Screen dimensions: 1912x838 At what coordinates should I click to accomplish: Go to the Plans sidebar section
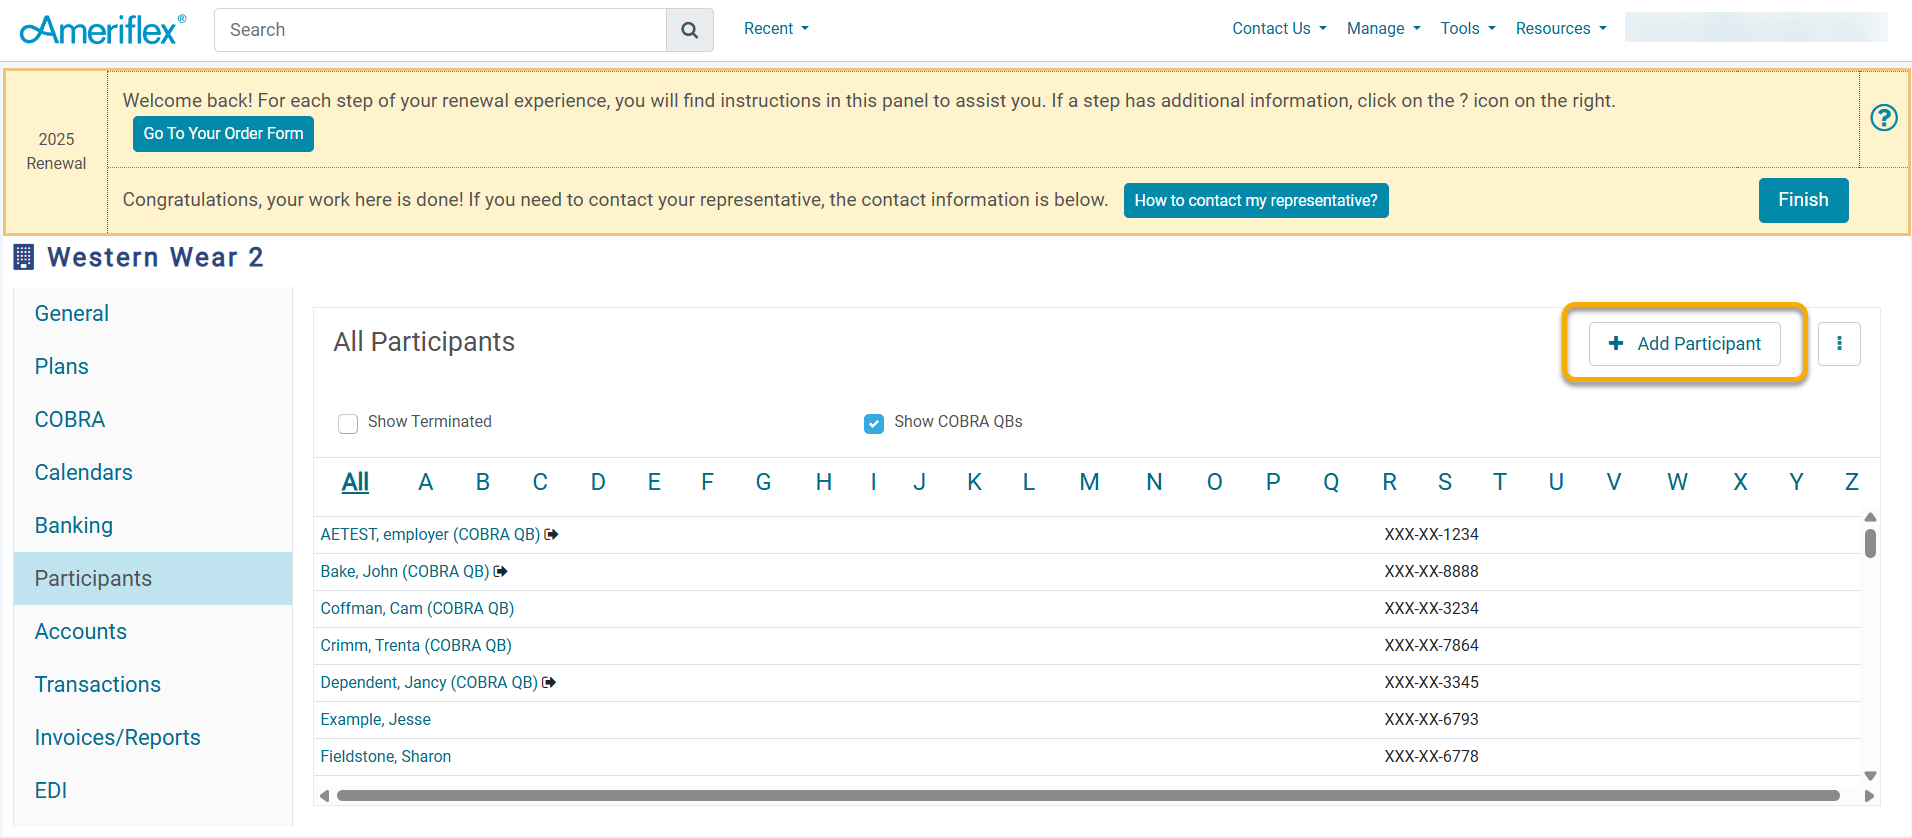pos(153,367)
